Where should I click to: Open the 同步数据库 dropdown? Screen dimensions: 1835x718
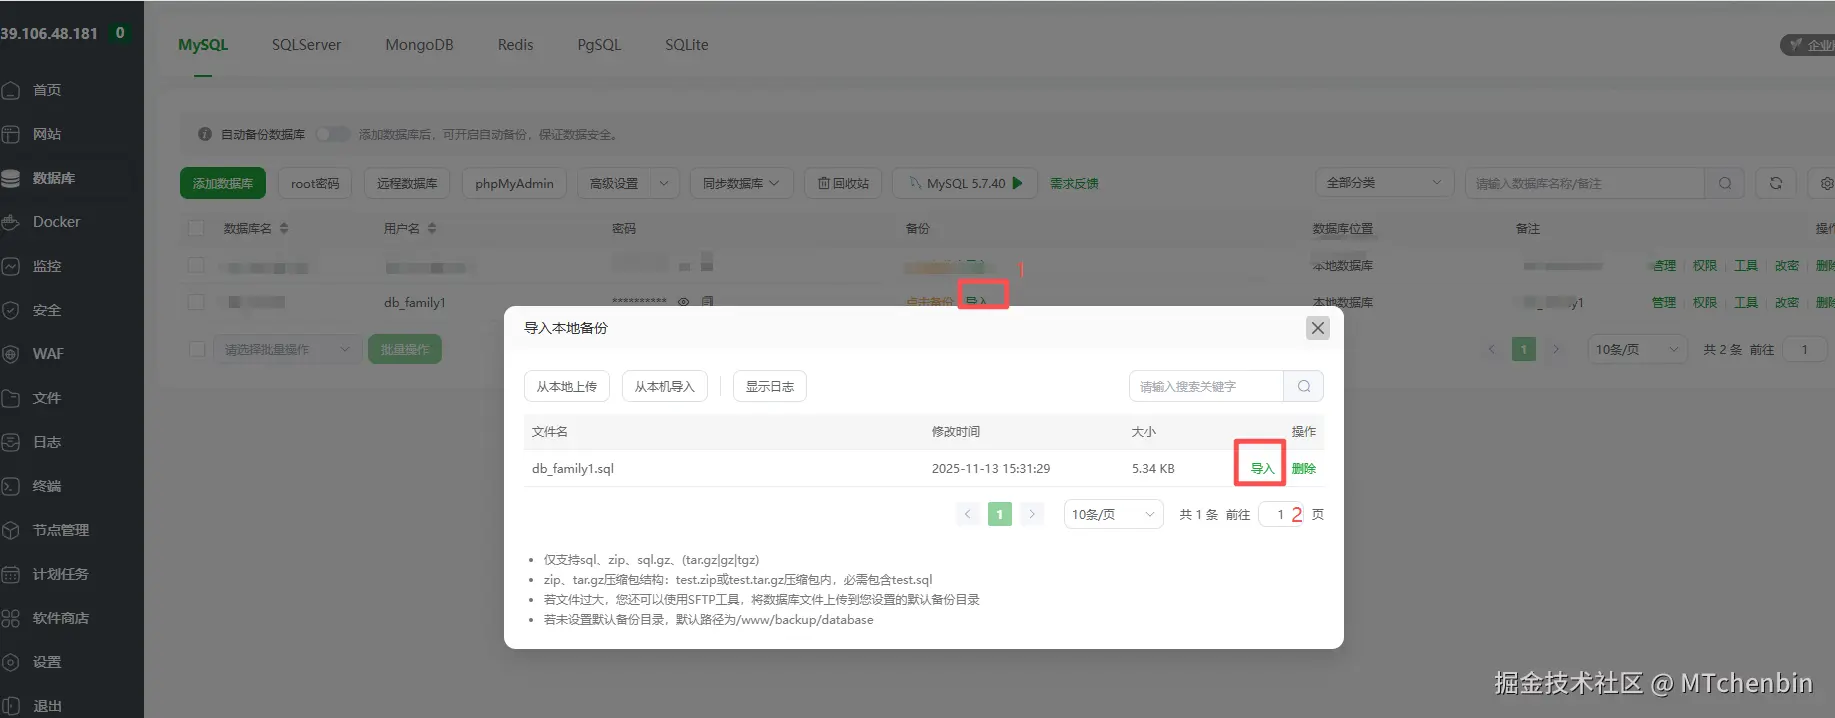pyautogui.click(x=741, y=183)
